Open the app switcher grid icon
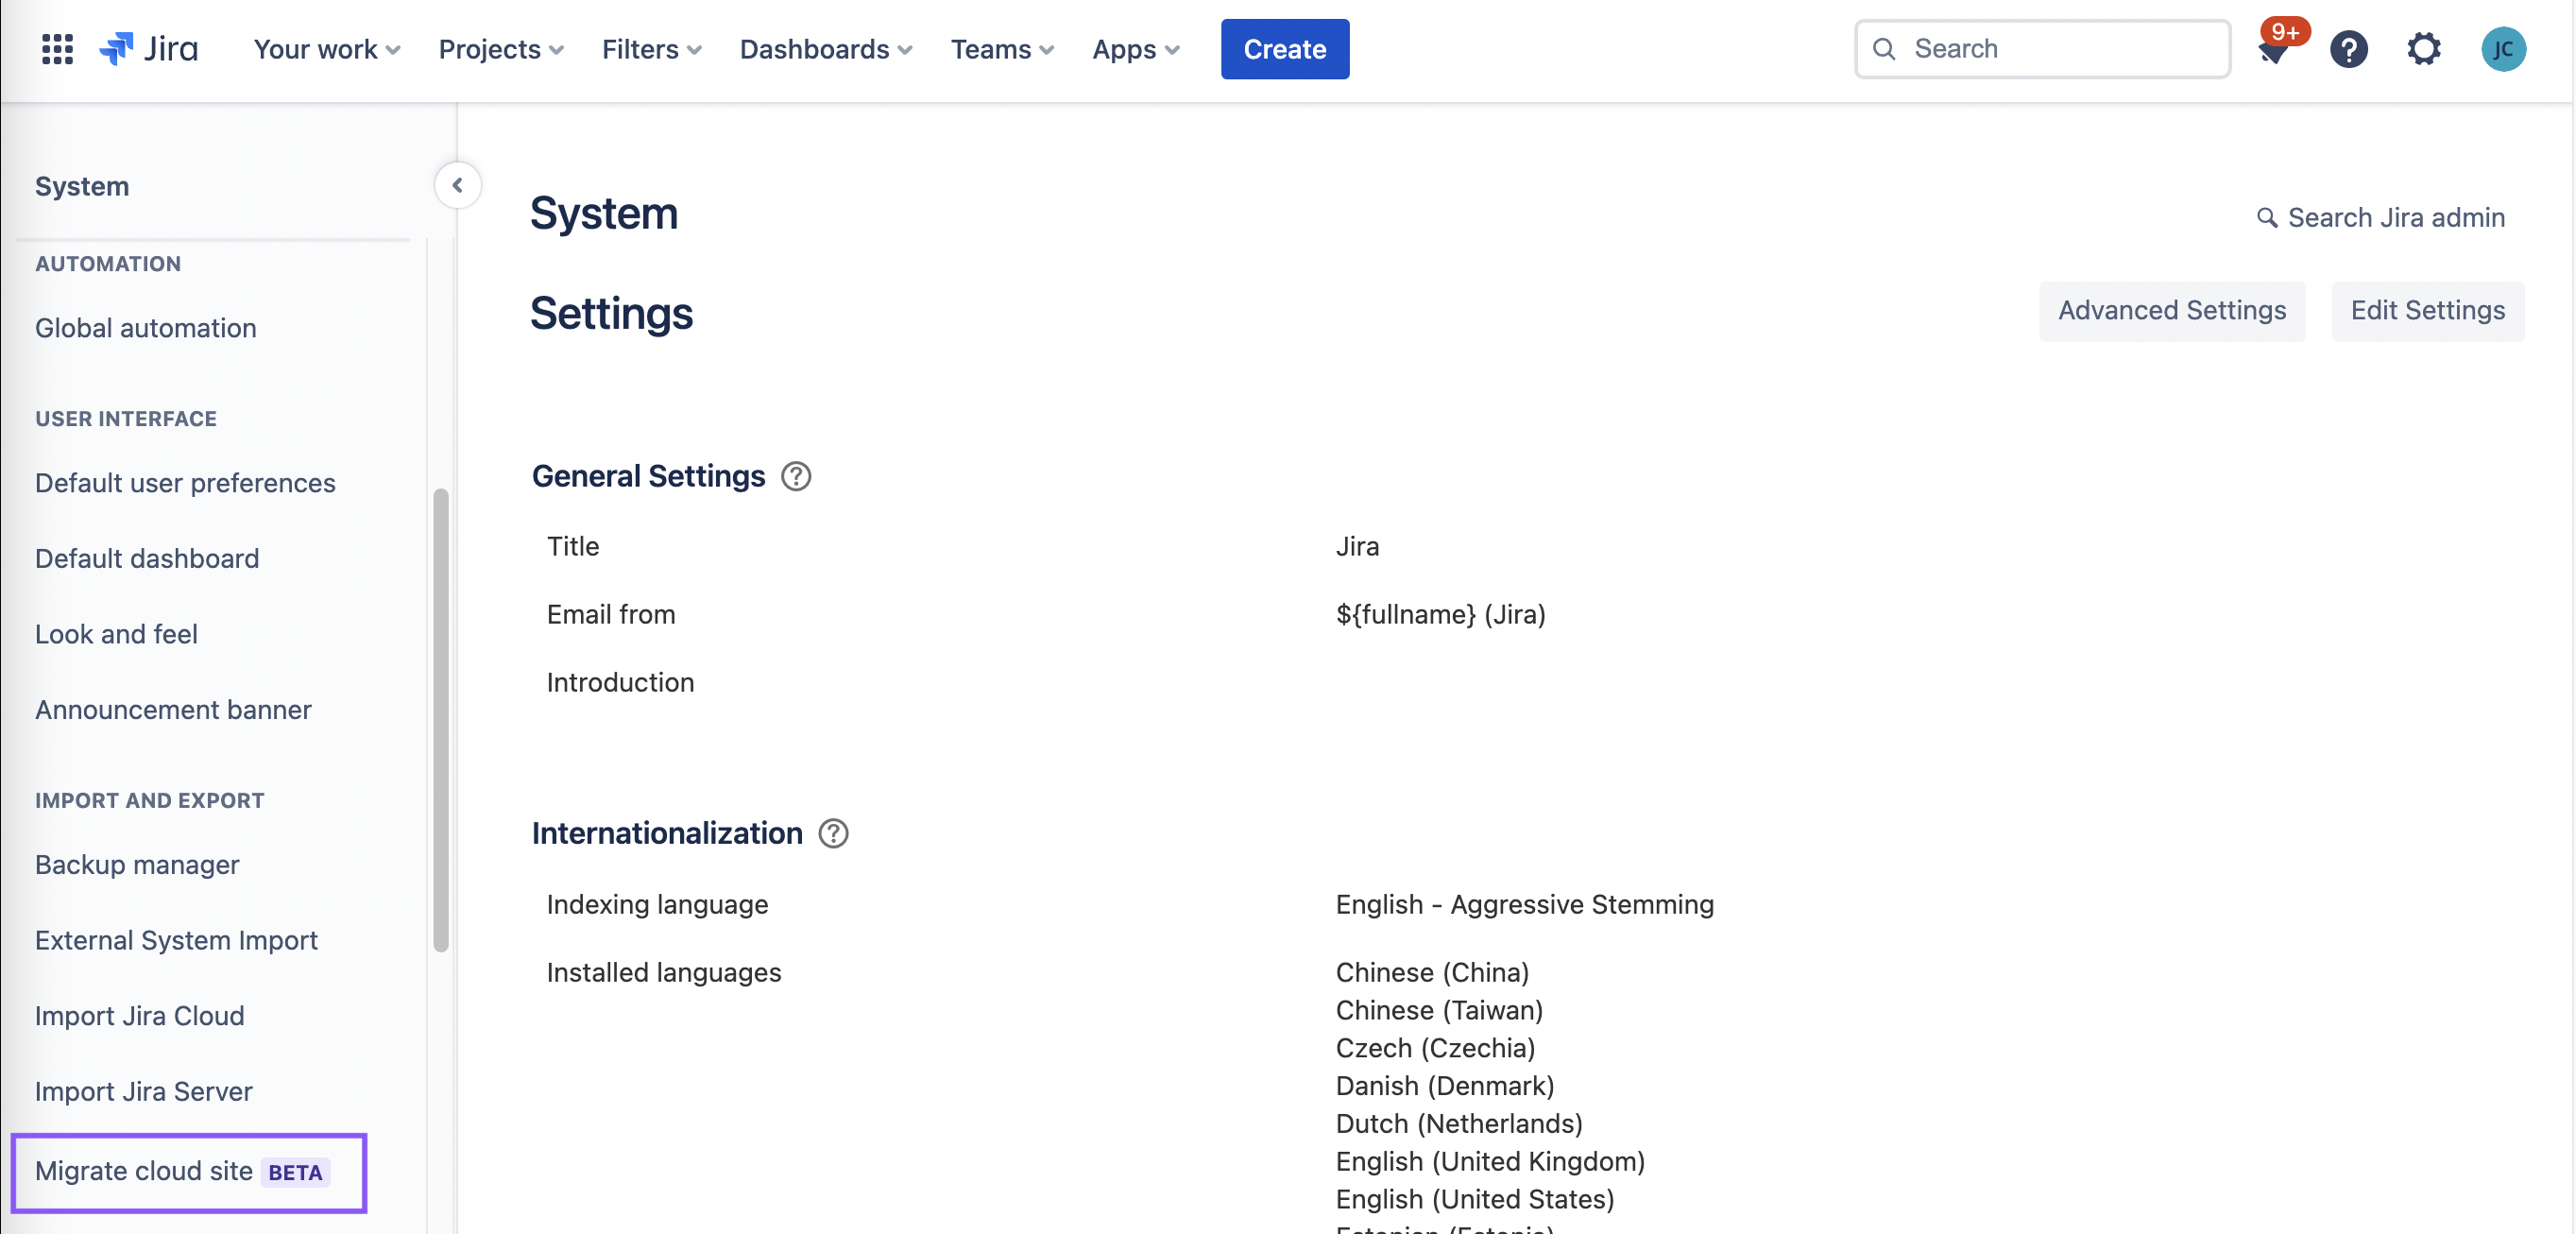This screenshot has height=1234, width=2576. pyautogui.click(x=57, y=49)
